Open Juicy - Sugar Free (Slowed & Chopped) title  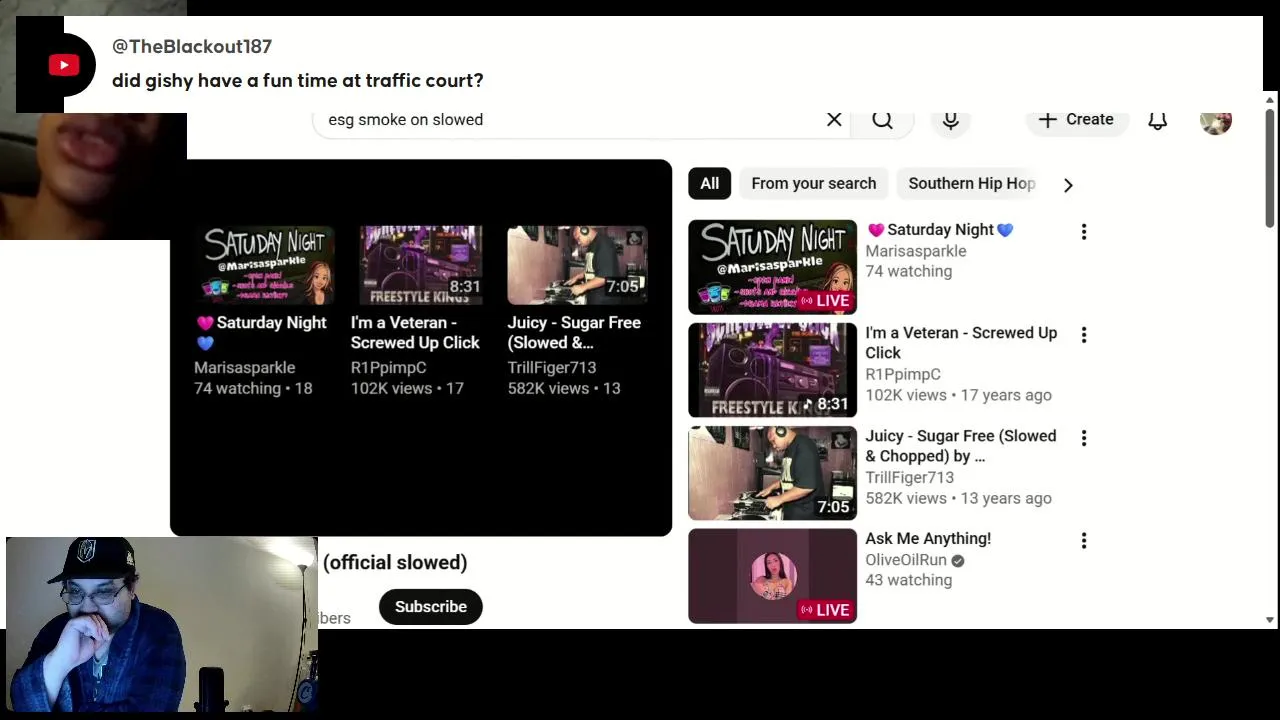tap(961, 446)
